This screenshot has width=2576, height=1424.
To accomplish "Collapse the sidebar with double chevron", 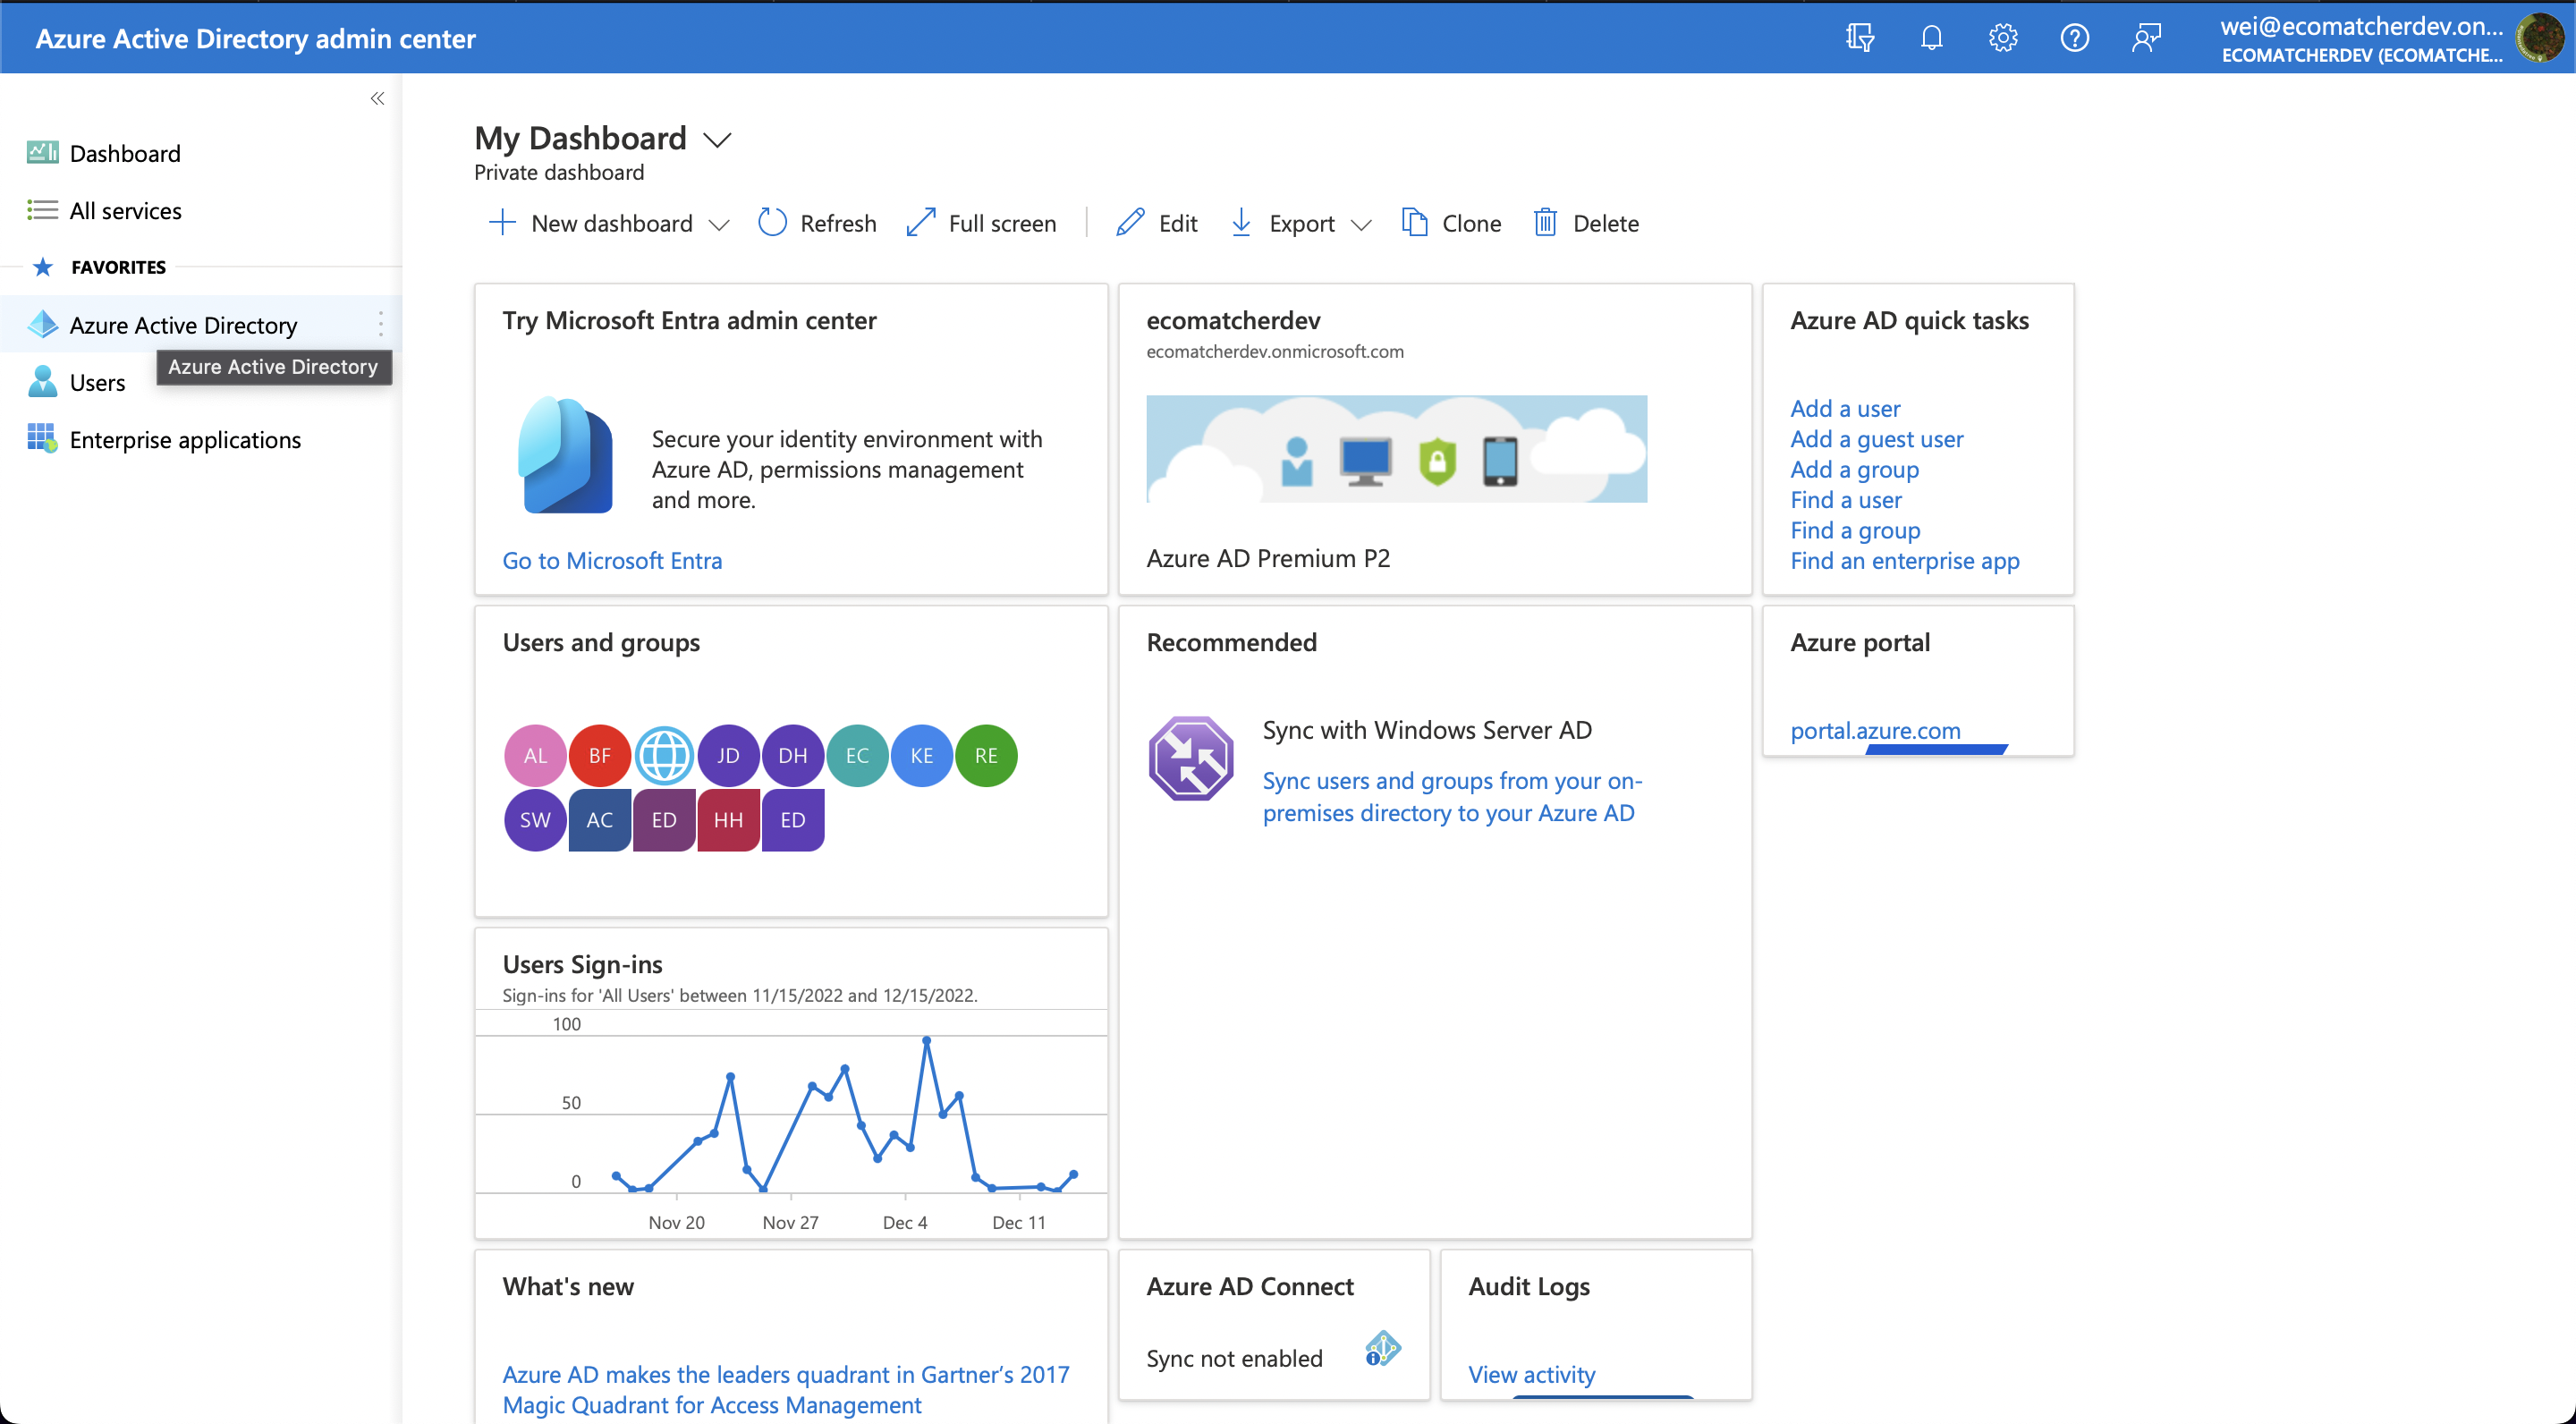I will [x=377, y=98].
